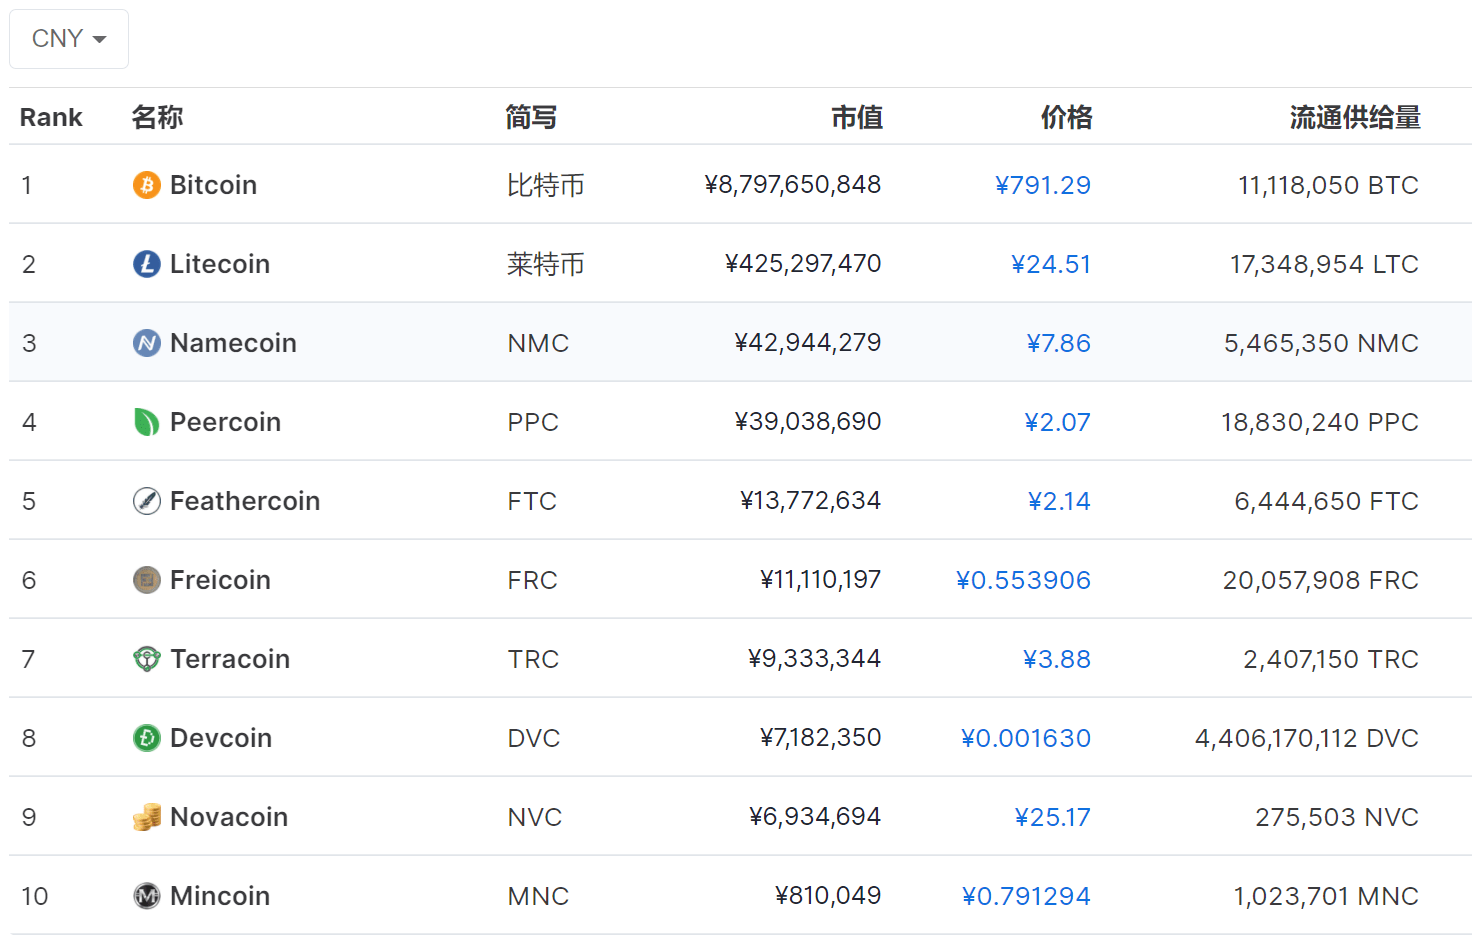Click the Bitcoin coin icon

147,185
